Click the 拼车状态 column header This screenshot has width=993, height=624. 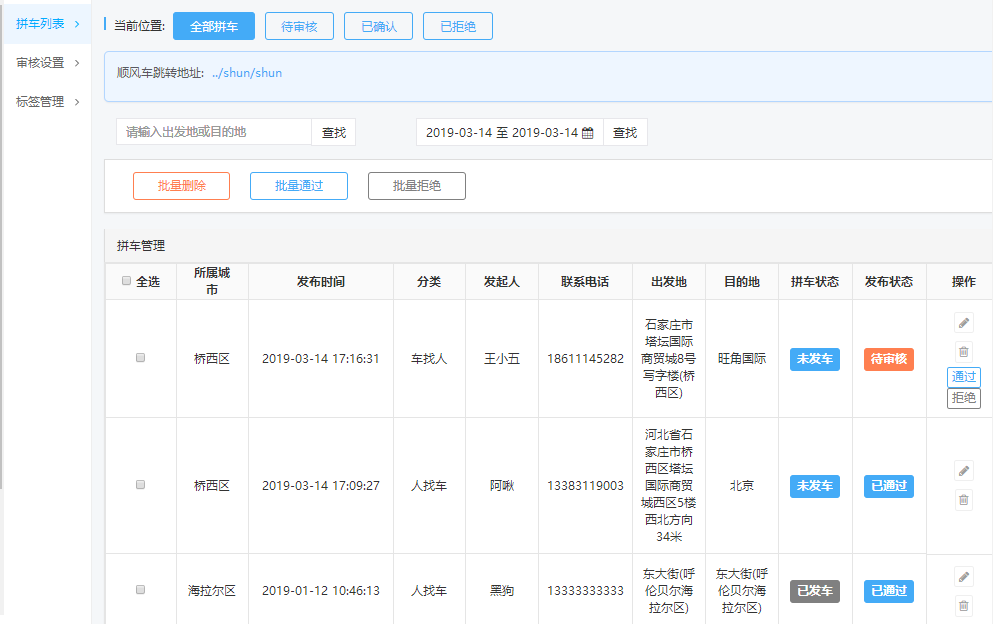814,281
